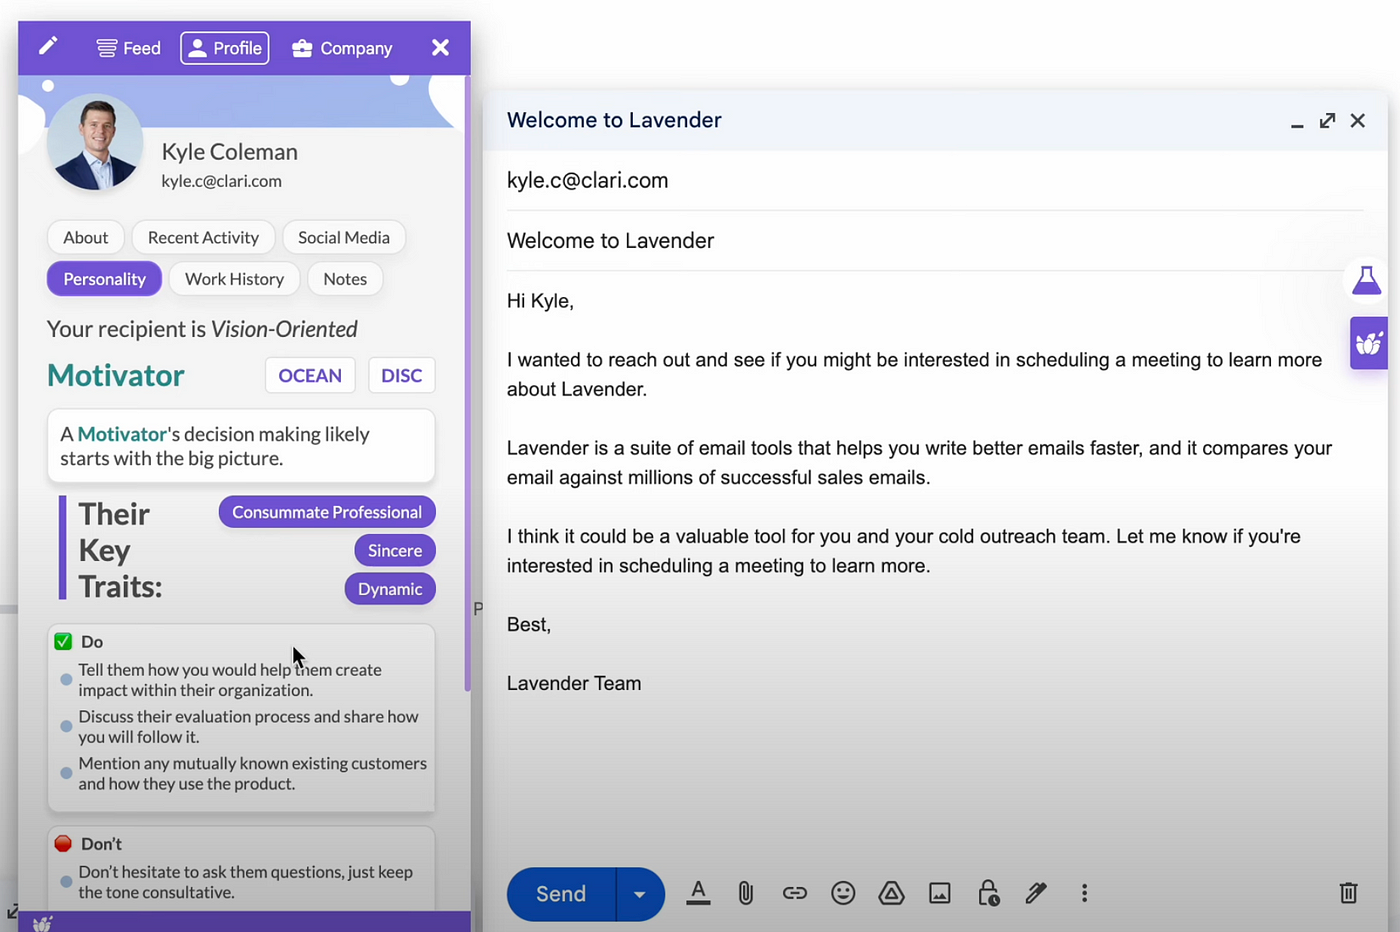
Task: Click the green Do checkmark icon
Action: click(x=63, y=641)
